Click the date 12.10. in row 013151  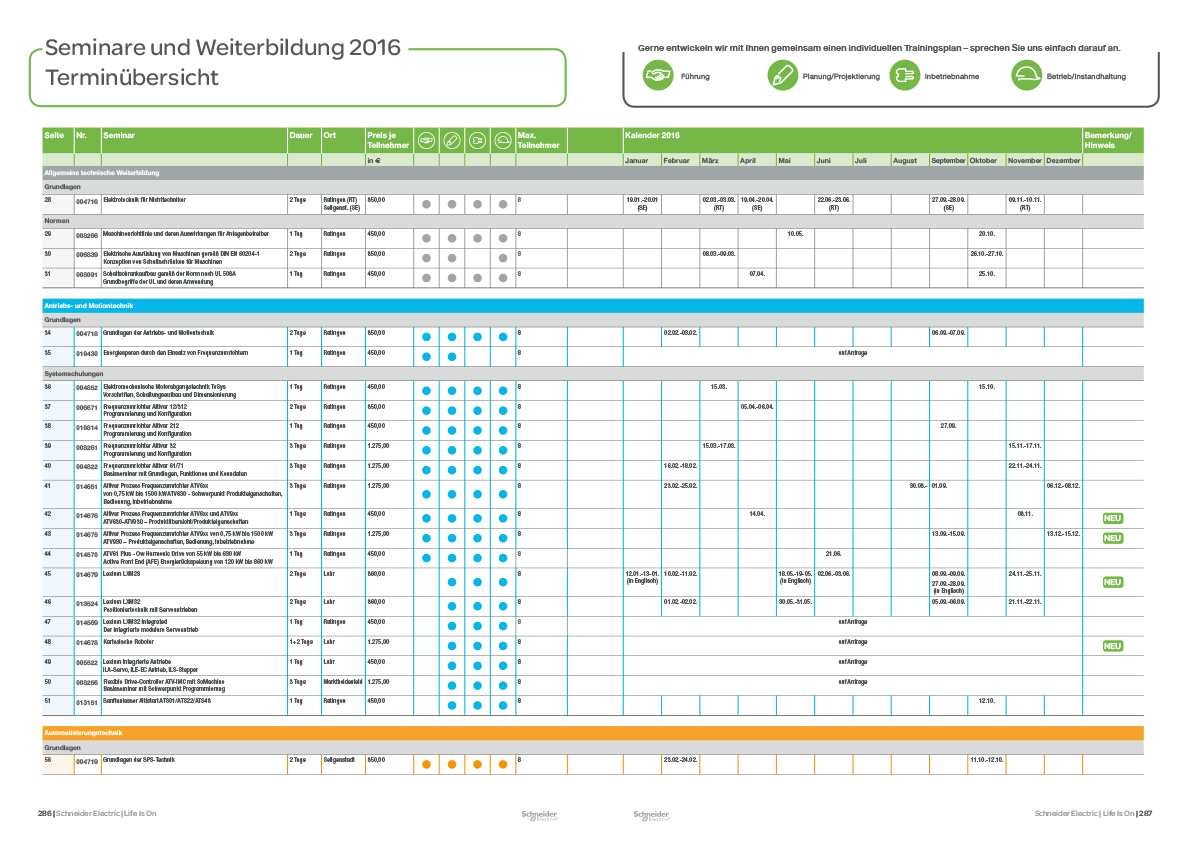point(987,701)
